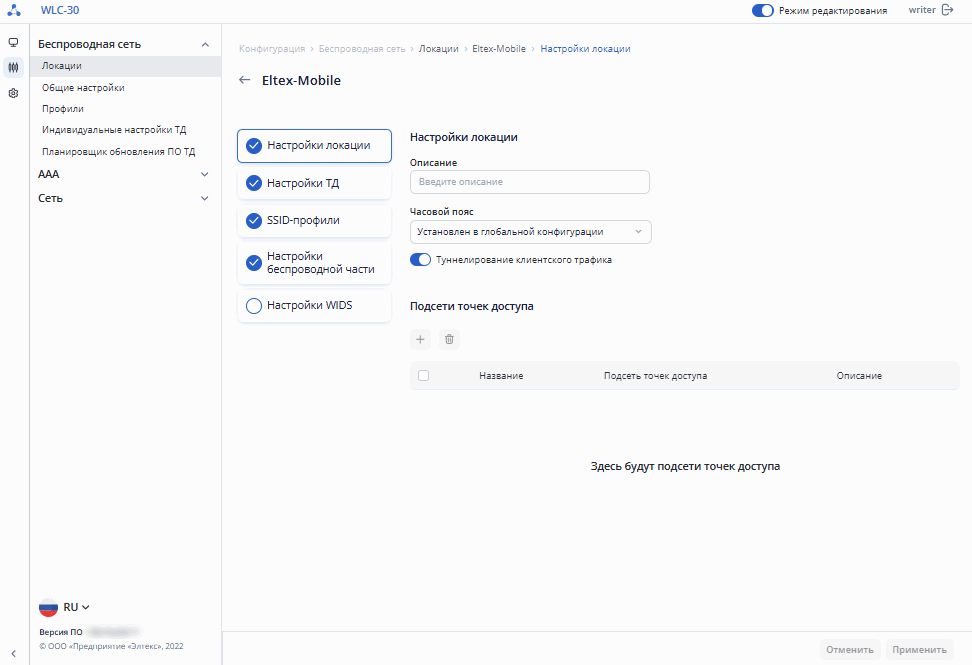Viewport: 972px width, 665px height.
Task: Click the Описание input field
Action: 529,182
